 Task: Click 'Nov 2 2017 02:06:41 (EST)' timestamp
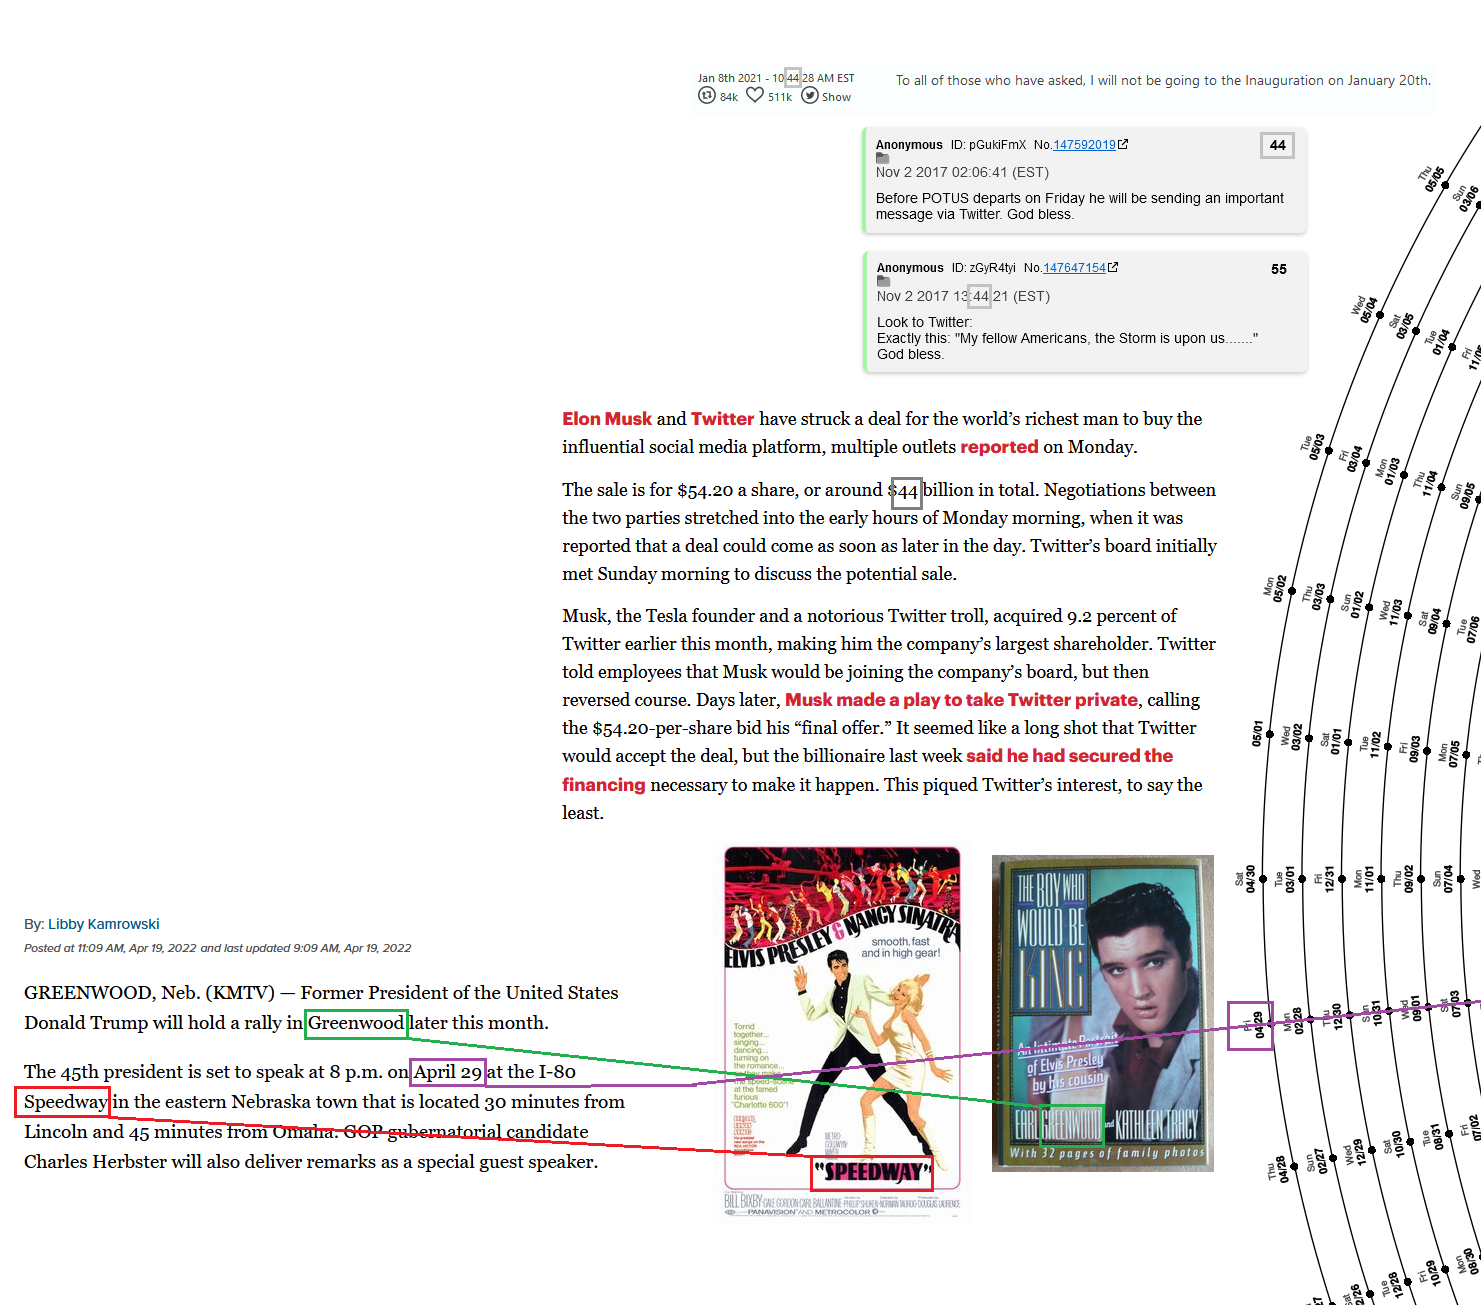[962, 172]
